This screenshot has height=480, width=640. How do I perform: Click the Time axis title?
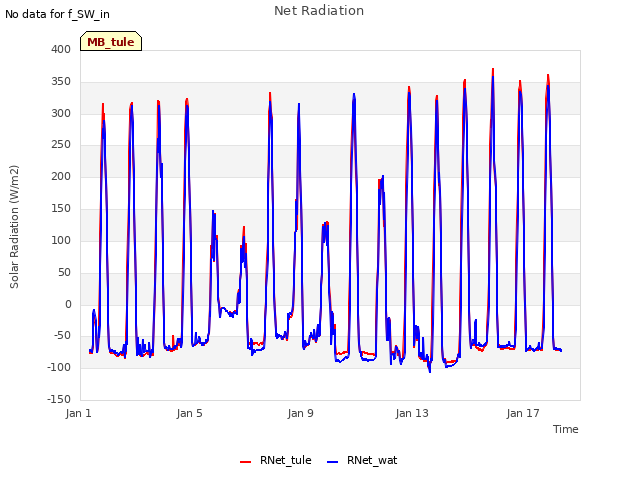pyautogui.click(x=565, y=429)
